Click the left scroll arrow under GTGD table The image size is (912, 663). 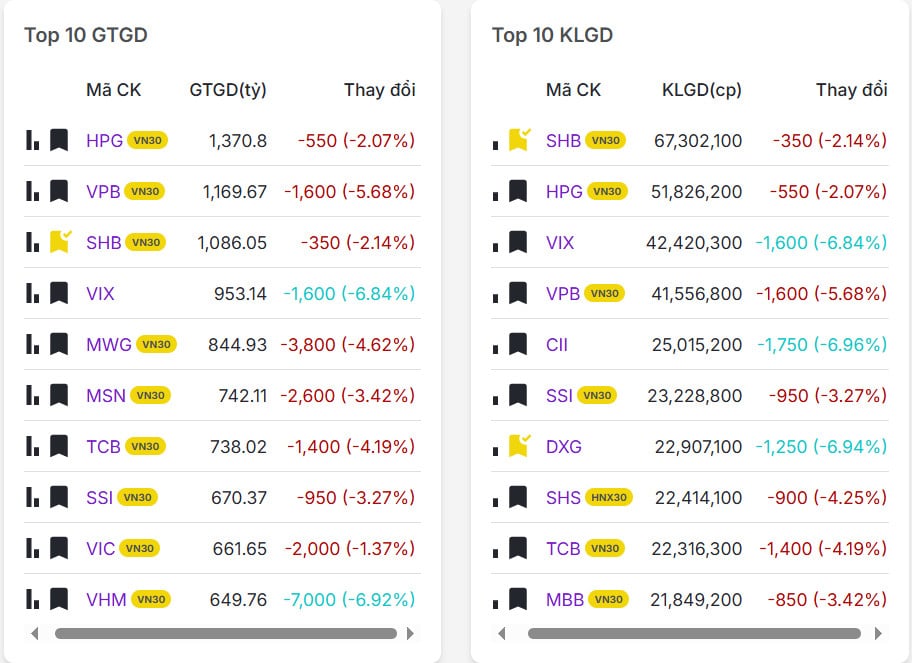pyautogui.click(x=34, y=633)
